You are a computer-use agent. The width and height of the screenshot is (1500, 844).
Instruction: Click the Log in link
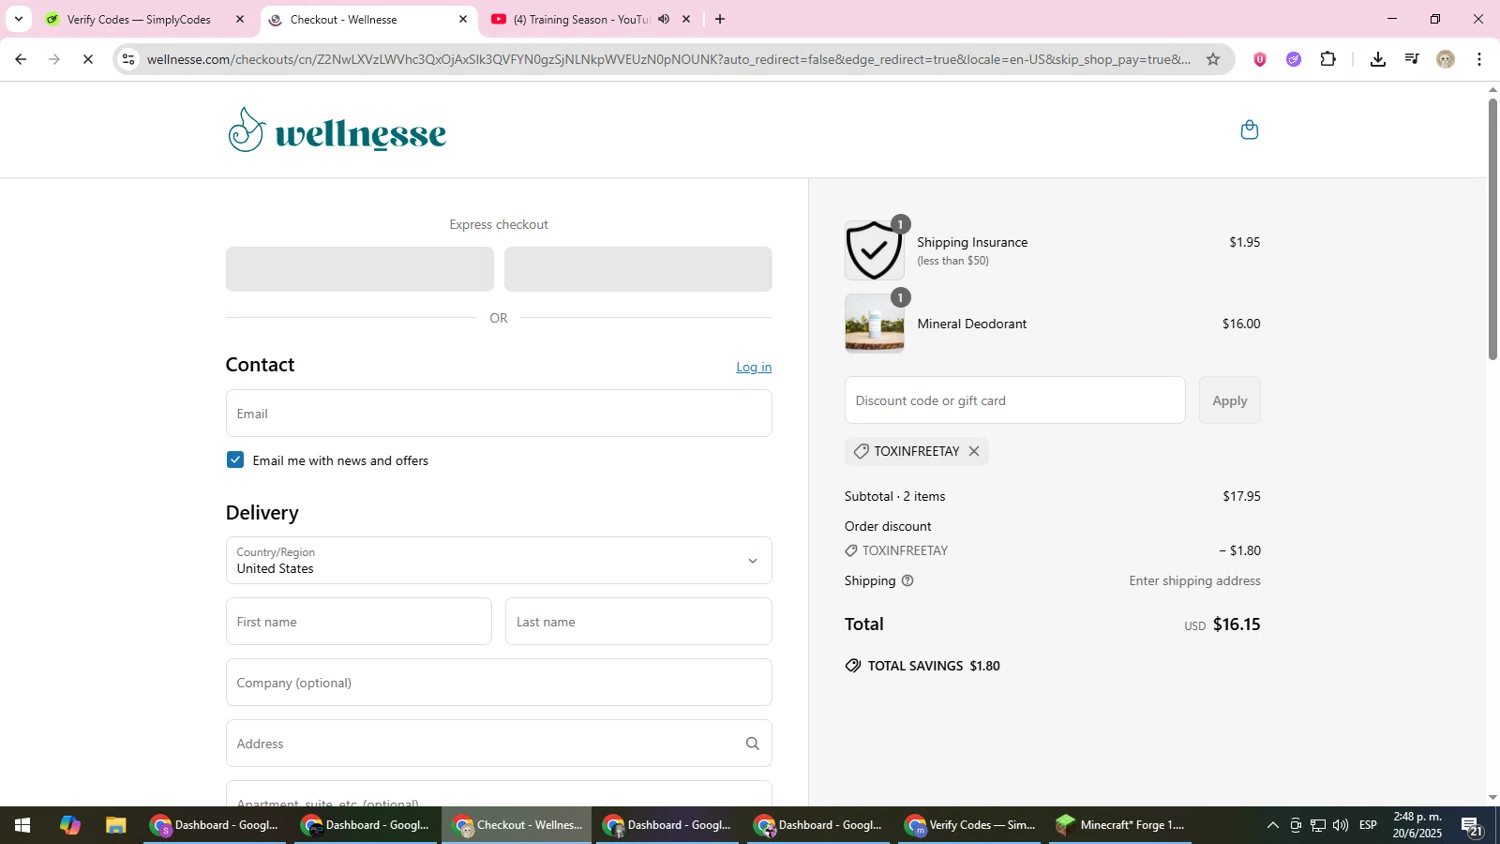754,367
